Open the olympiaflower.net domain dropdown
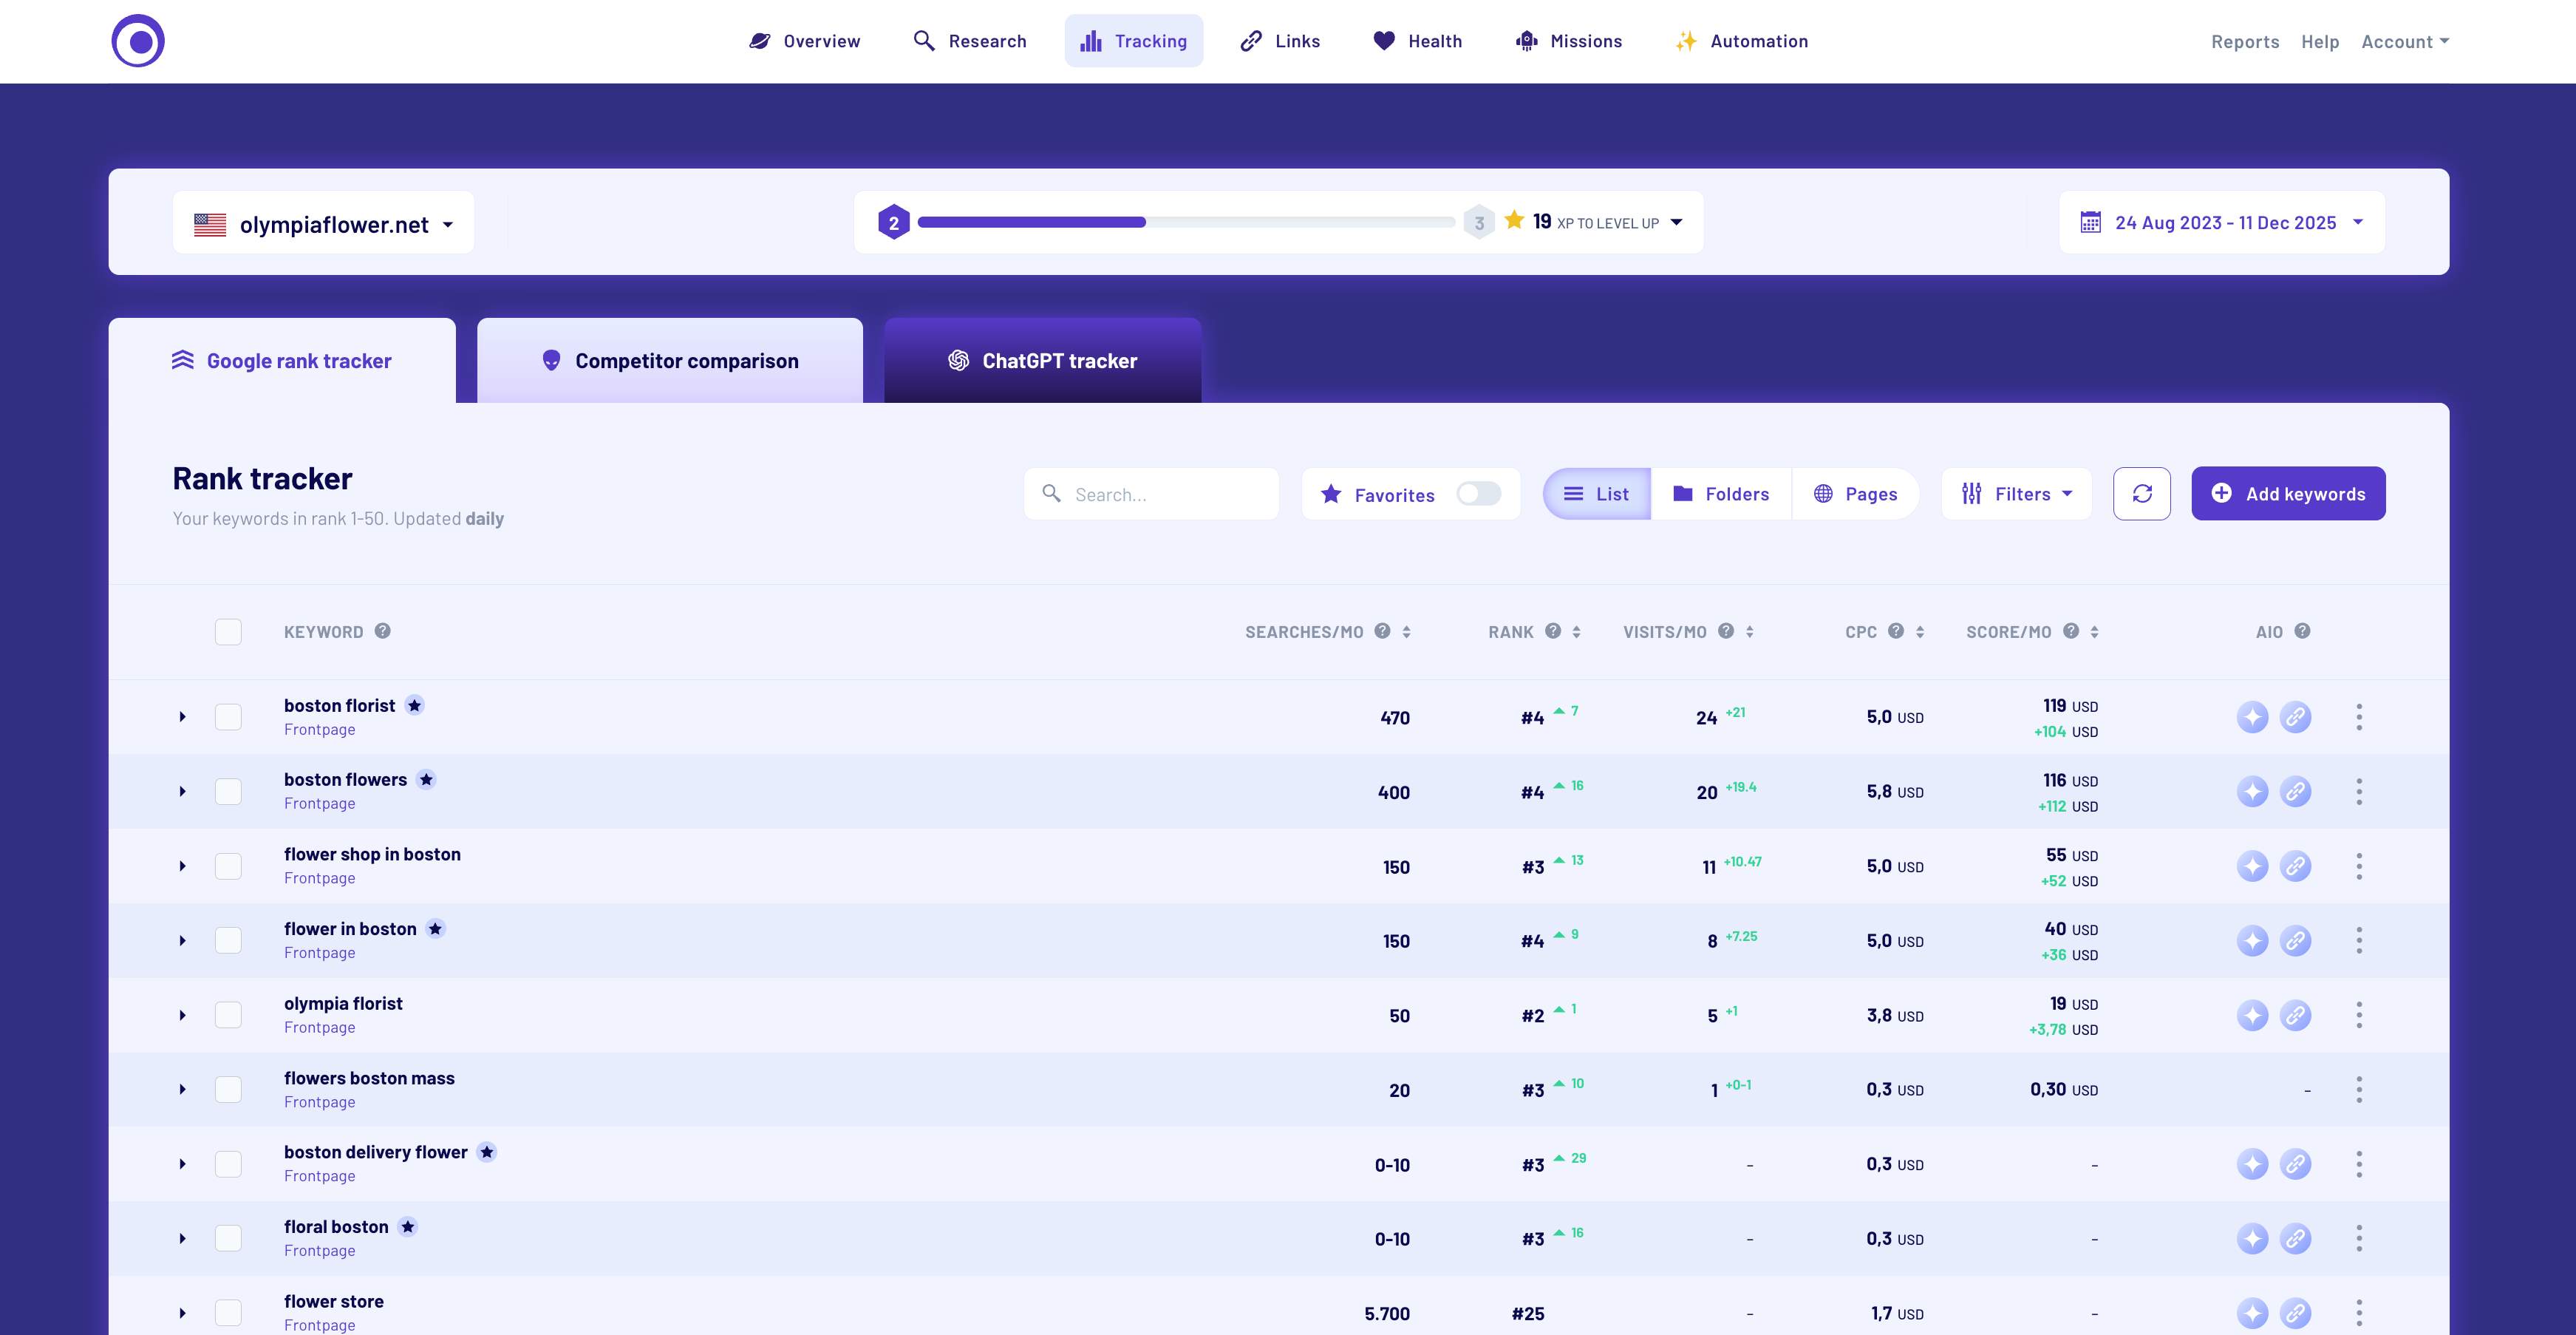 tap(323, 222)
